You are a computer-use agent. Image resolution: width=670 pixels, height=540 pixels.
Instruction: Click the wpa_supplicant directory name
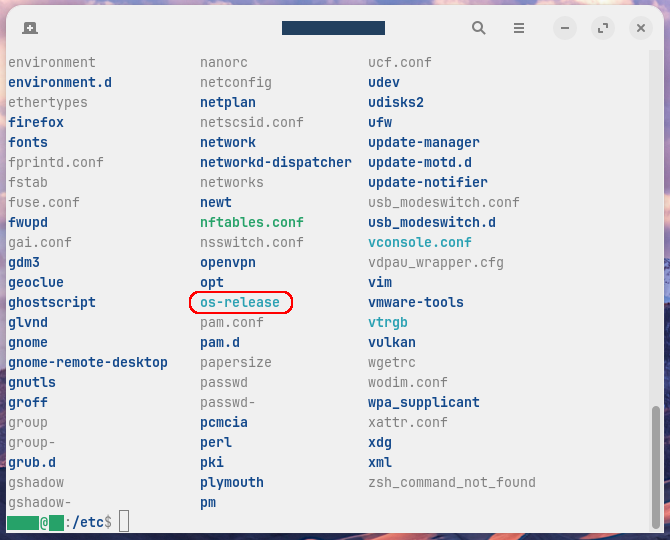coord(423,402)
